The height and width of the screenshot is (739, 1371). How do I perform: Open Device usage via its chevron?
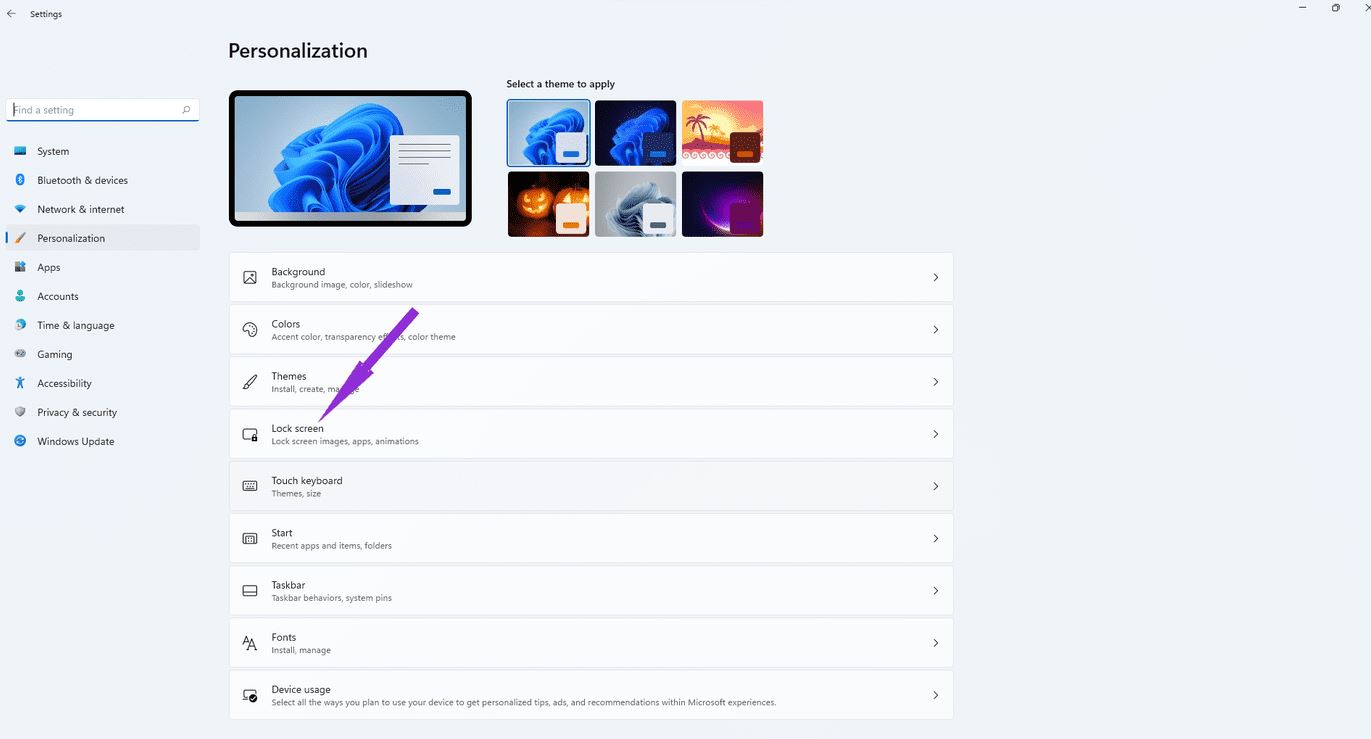(936, 695)
